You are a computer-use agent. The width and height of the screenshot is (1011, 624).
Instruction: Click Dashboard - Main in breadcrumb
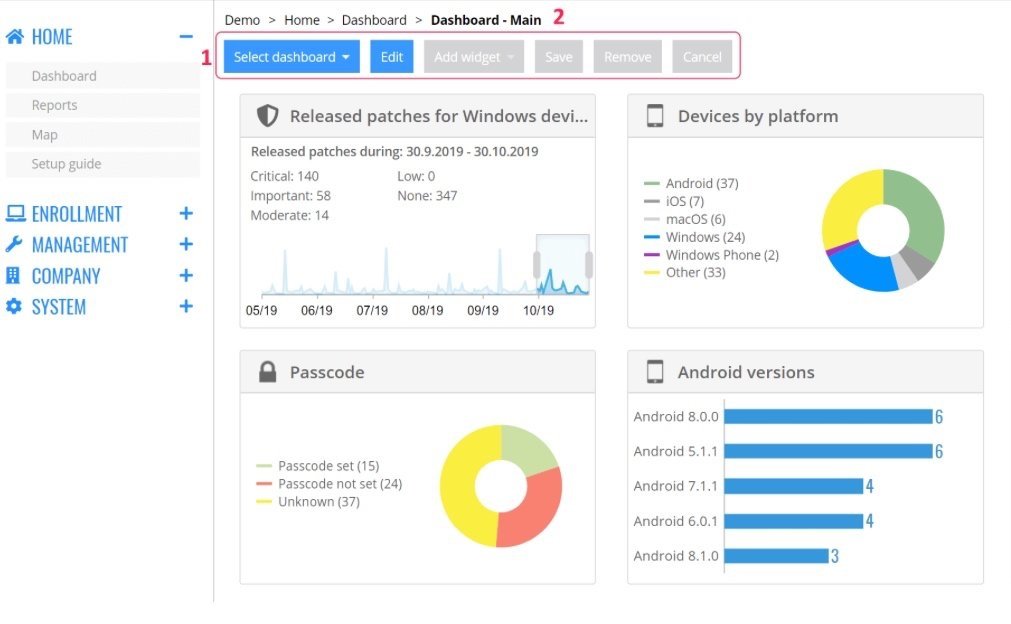tap(486, 20)
